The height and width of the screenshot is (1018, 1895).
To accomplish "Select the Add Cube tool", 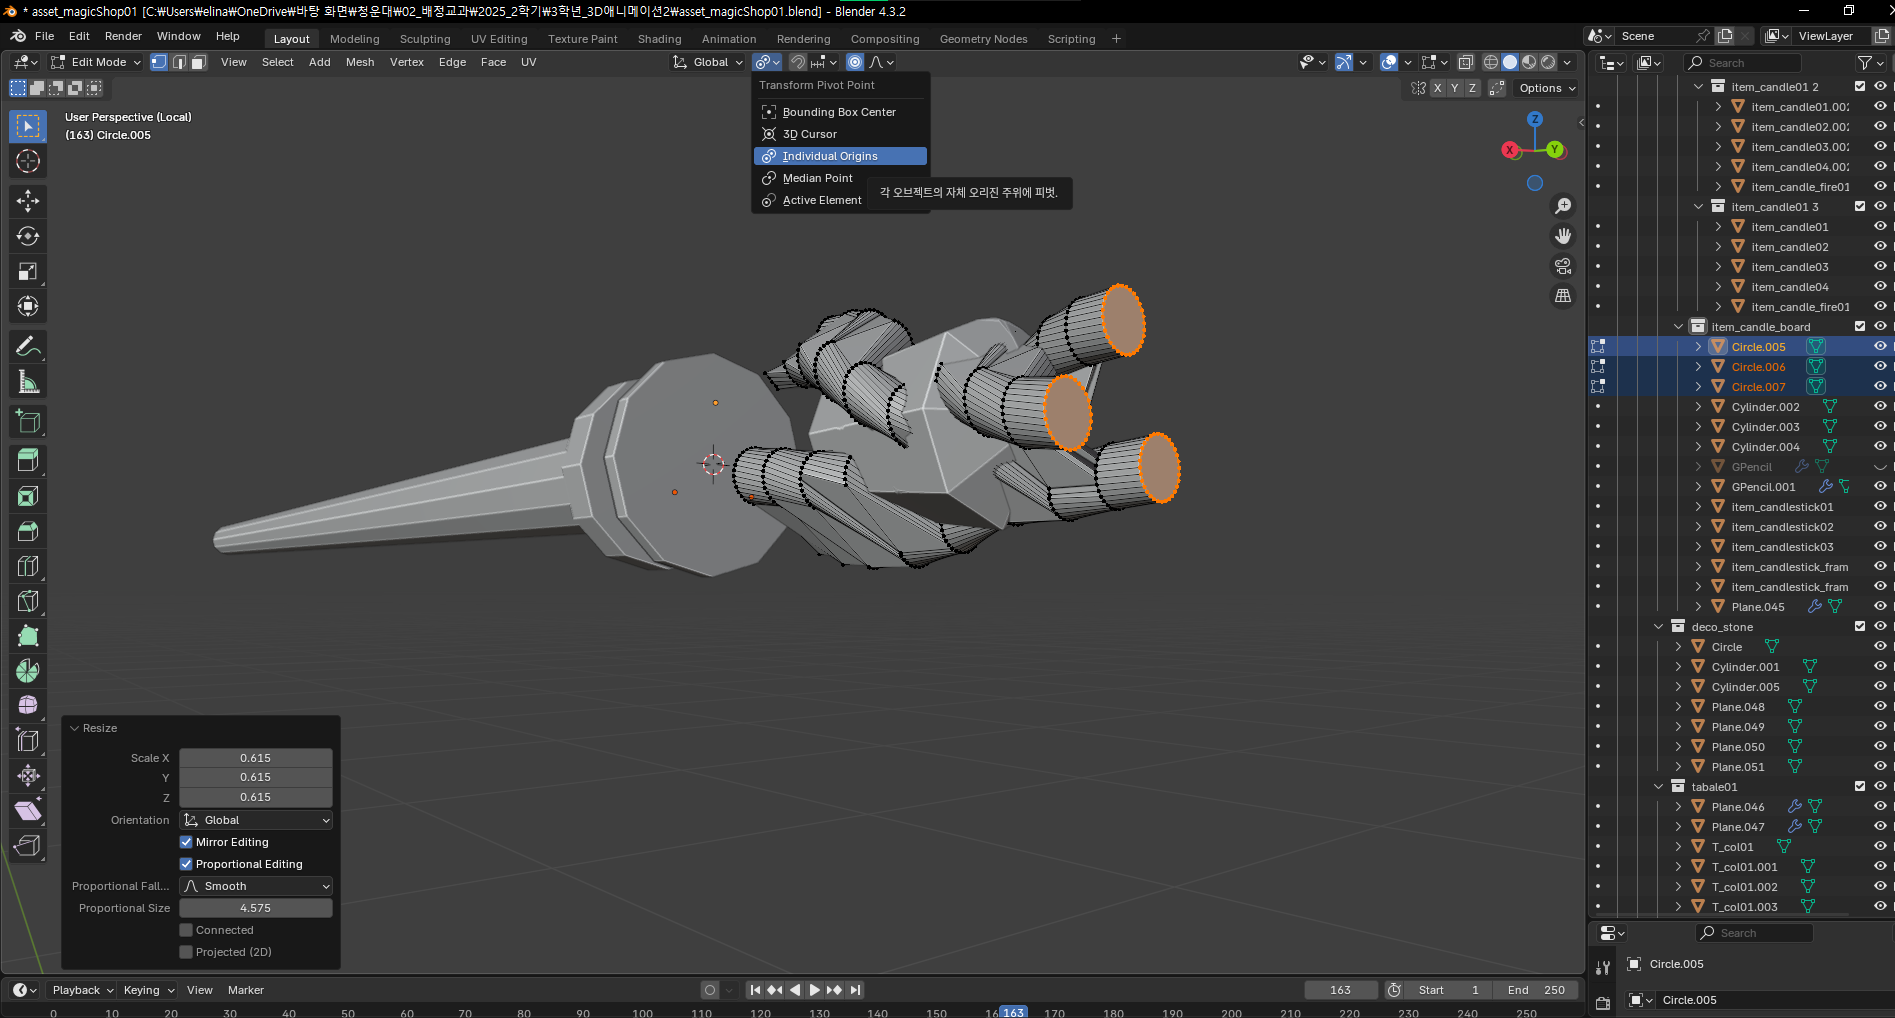I will pos(28,422).
